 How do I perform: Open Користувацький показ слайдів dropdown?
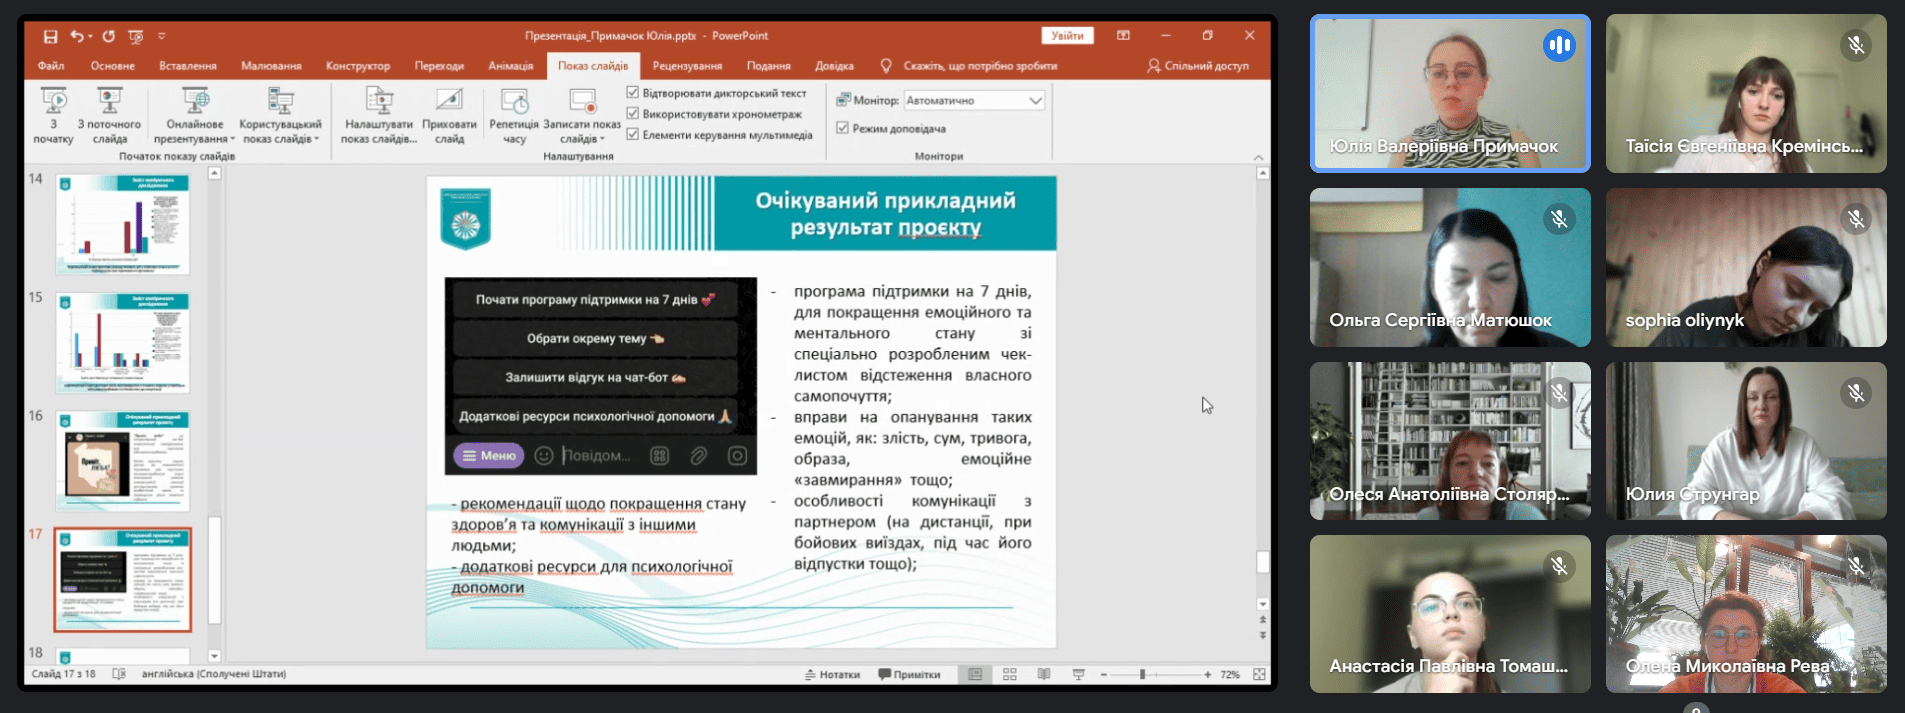[x=280, y=116]
